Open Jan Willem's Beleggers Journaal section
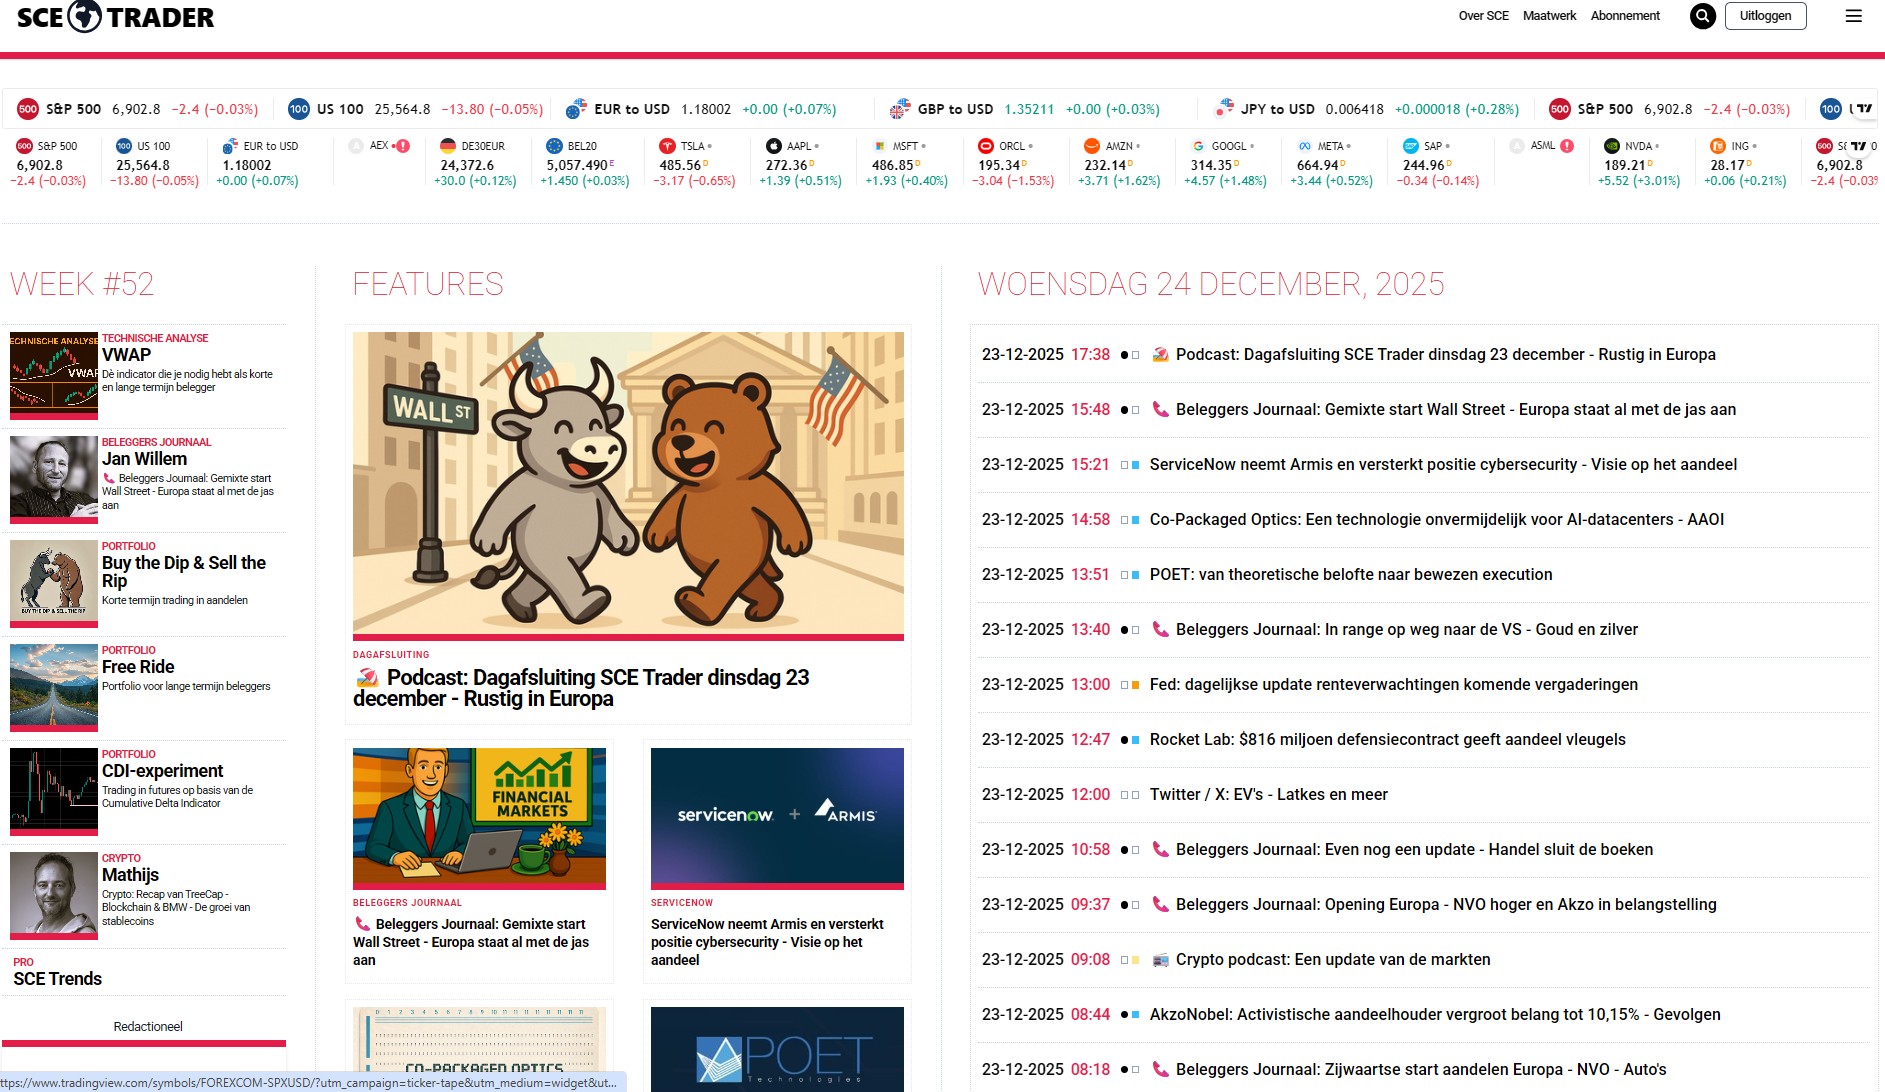Screen dimensions: 1885x1092 144,459
